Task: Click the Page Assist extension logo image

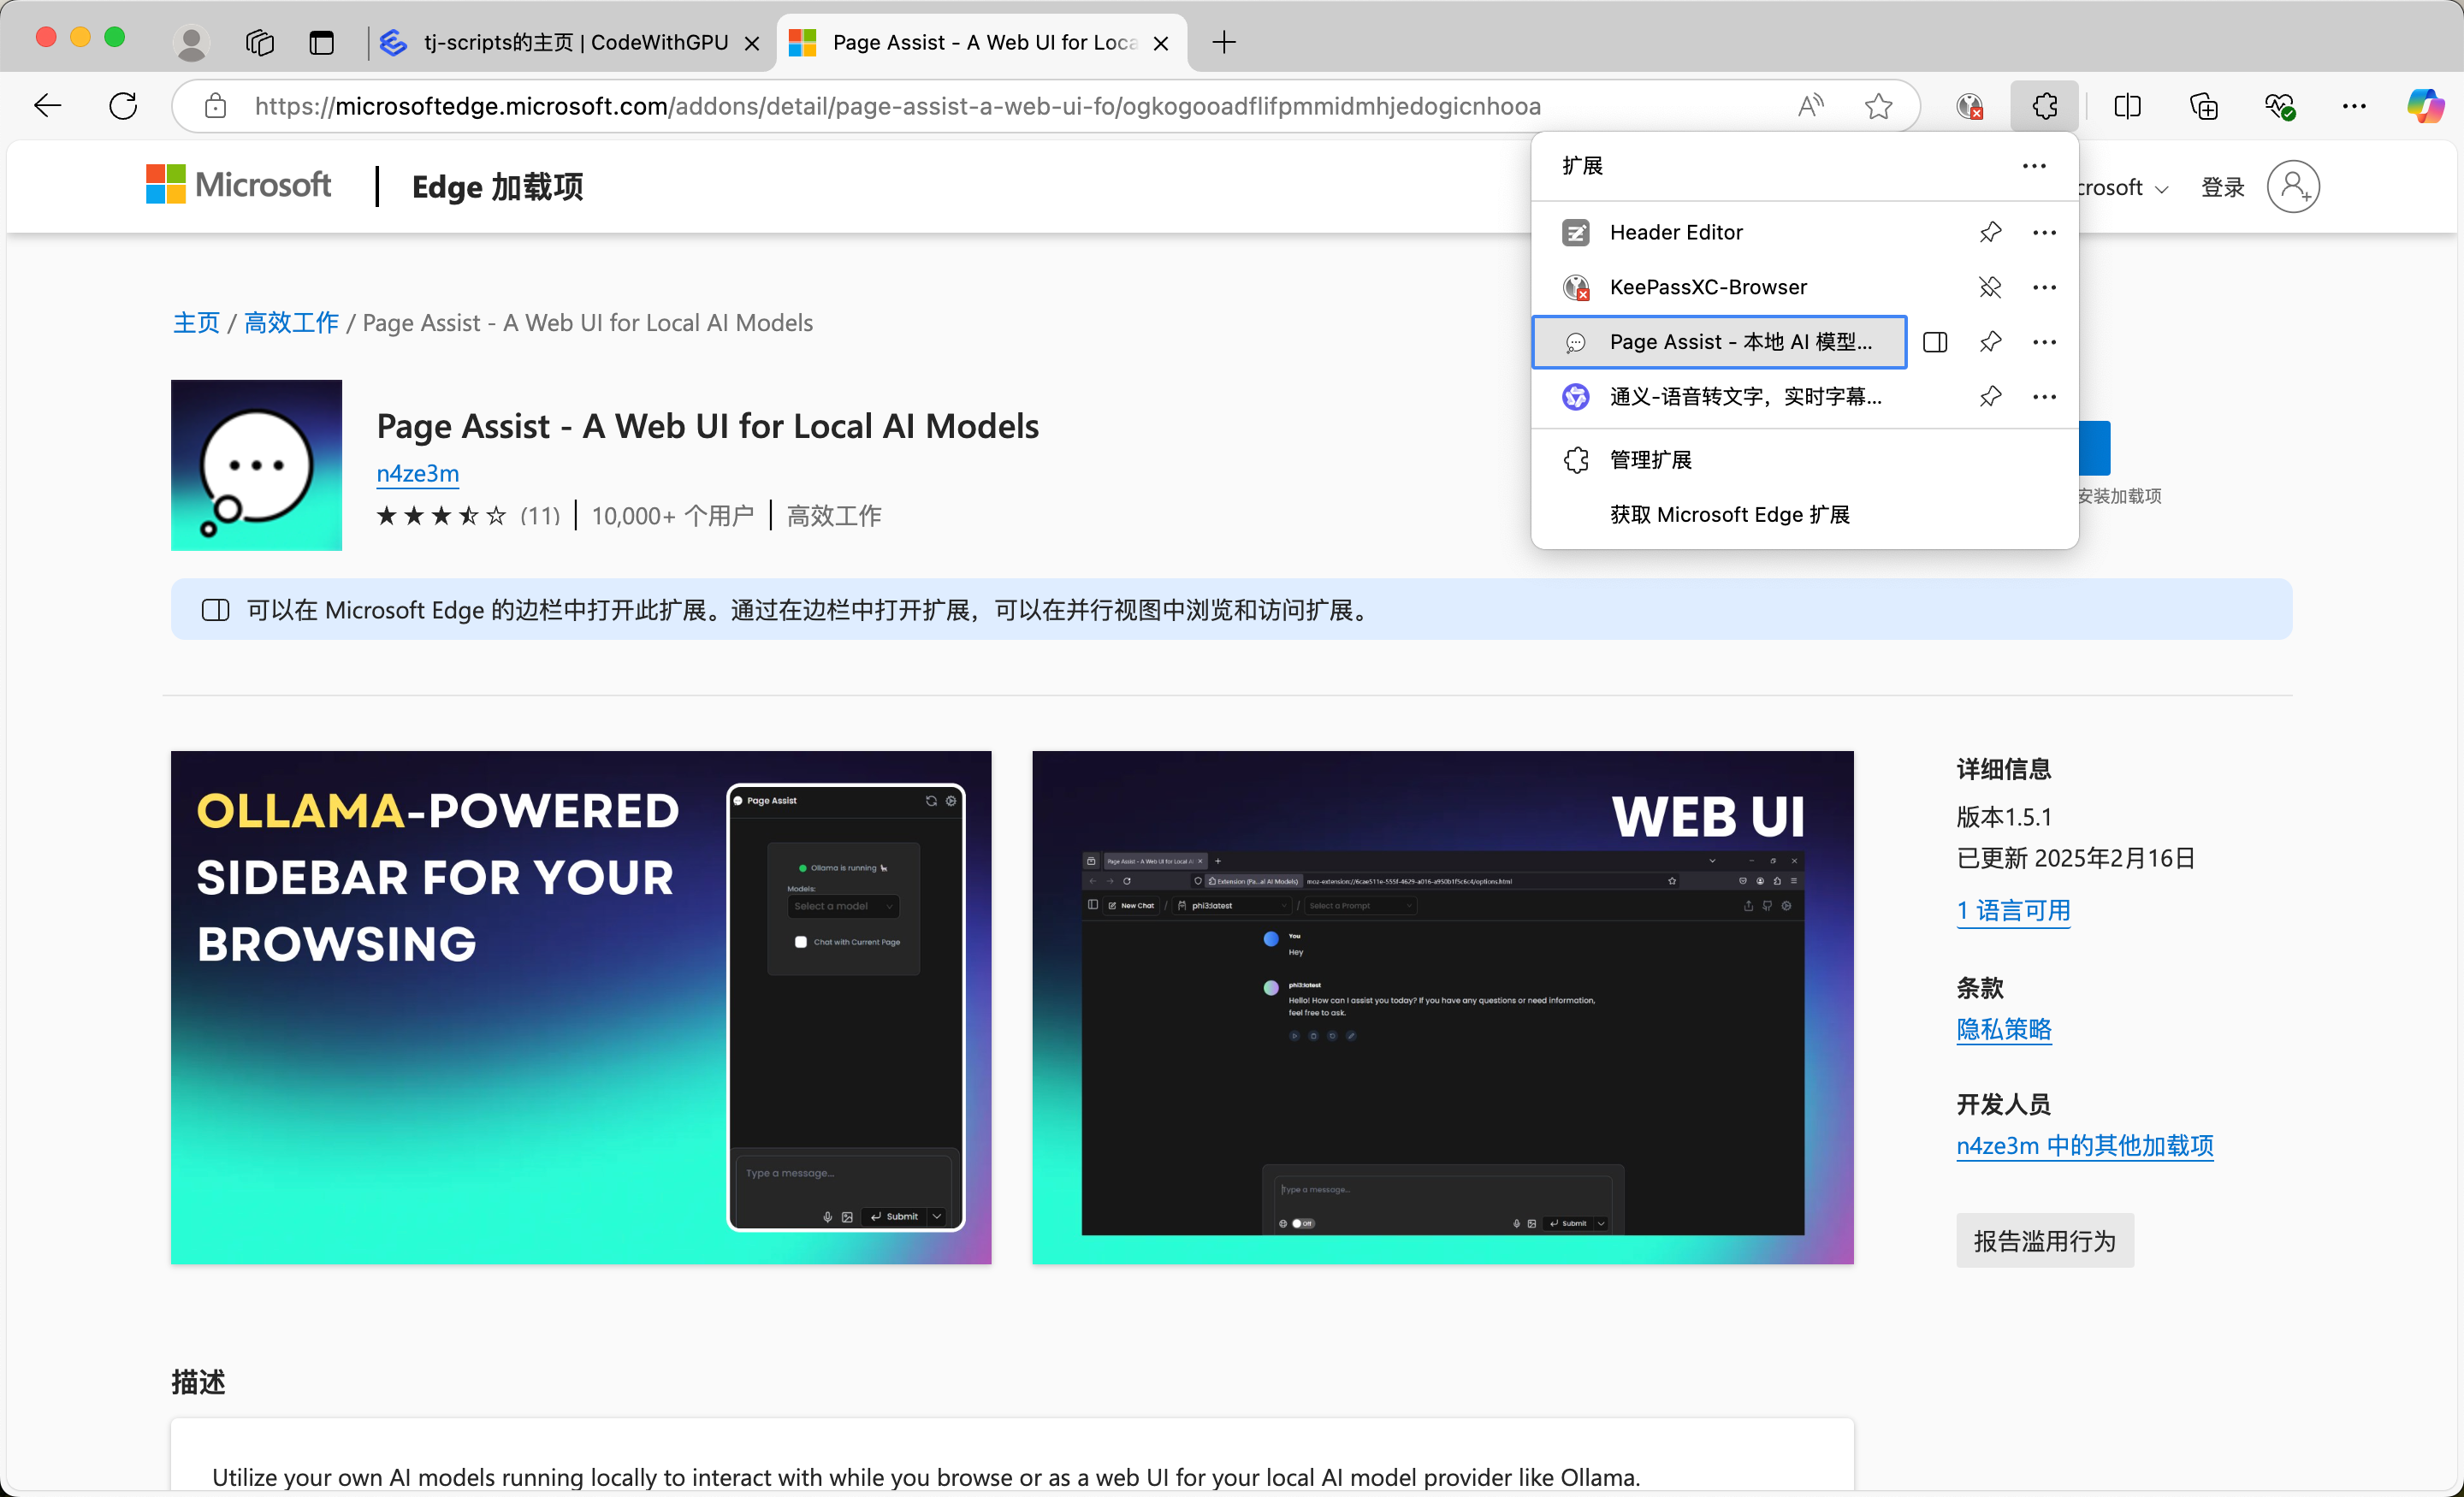Action: (x=256, y=465)
